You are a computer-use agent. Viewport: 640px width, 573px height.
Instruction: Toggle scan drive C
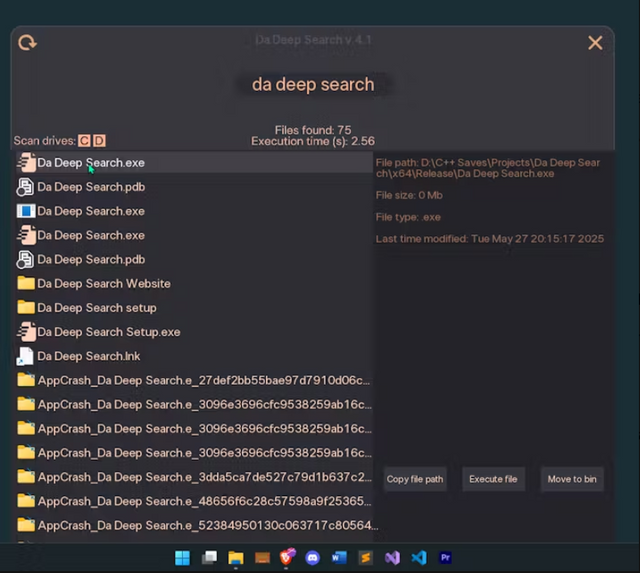[x=84, y=141]
